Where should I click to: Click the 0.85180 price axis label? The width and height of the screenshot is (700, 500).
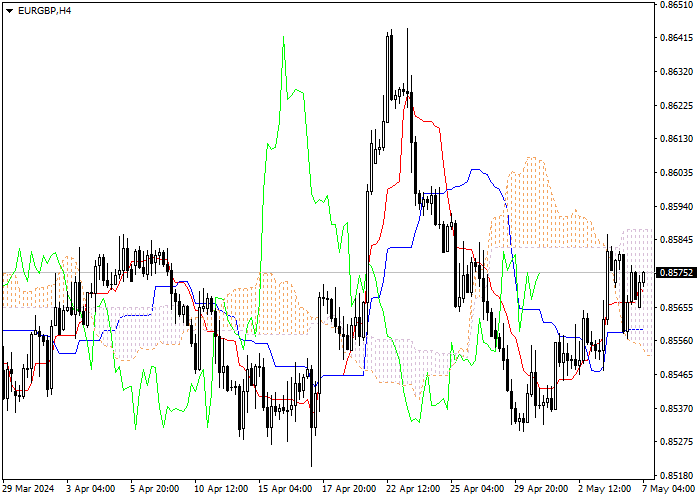(x=676, y=475)
